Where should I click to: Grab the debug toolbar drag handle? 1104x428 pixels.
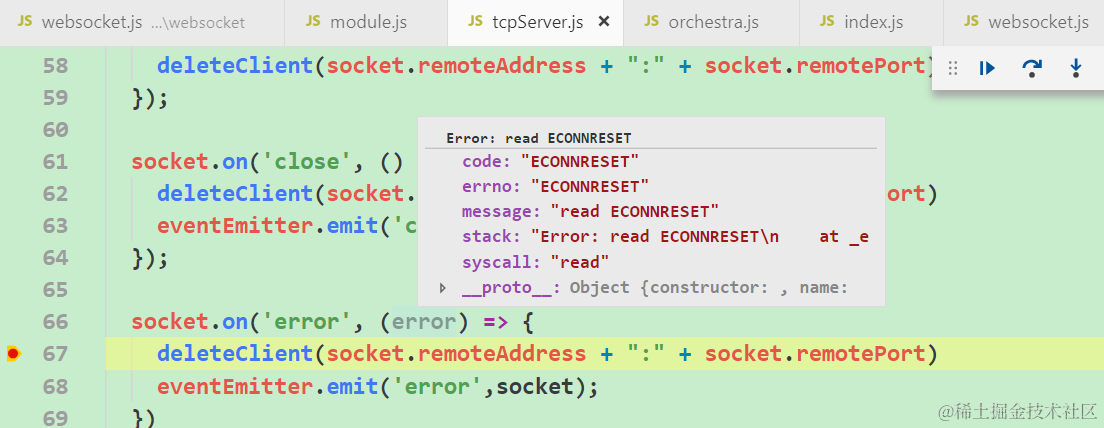click(953, 68)
